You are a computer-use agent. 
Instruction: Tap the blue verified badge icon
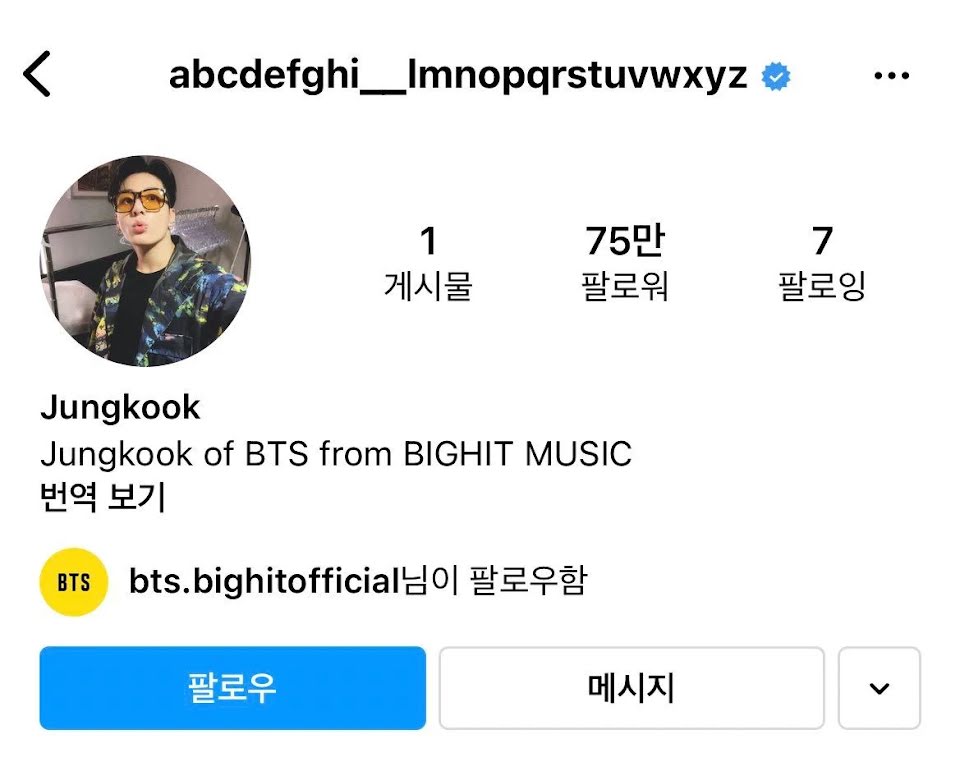776,77
